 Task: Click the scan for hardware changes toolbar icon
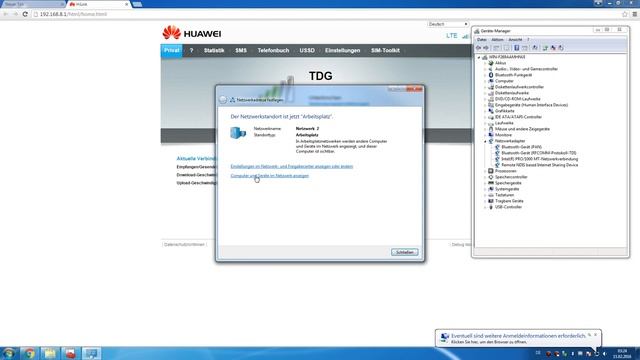(535, 48)
